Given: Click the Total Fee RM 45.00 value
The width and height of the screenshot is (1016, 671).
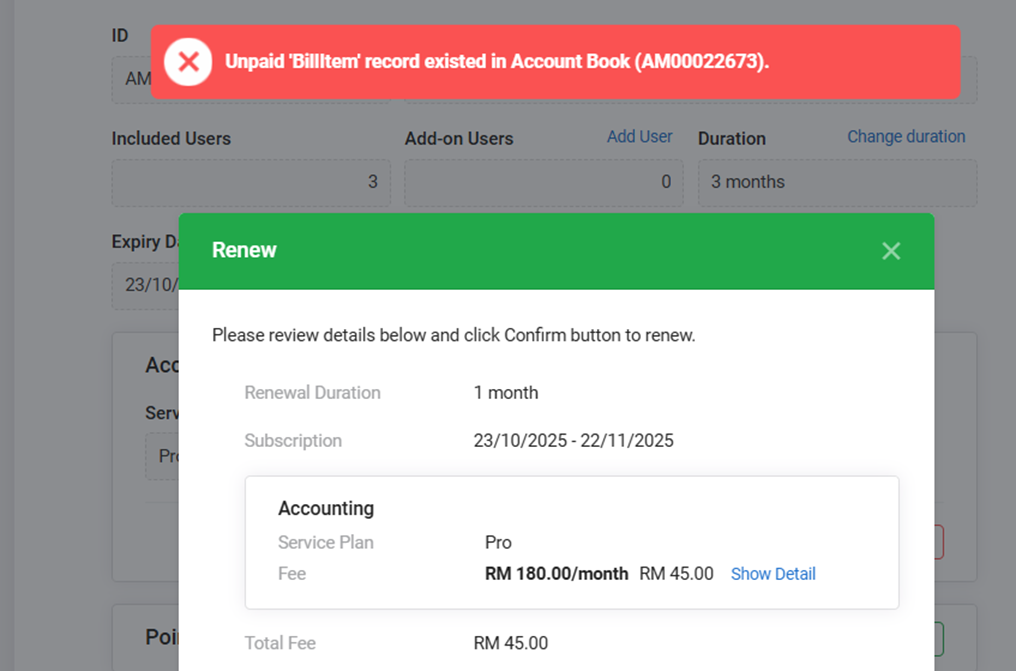Looking at the screenshot, I should click(511, 643).
